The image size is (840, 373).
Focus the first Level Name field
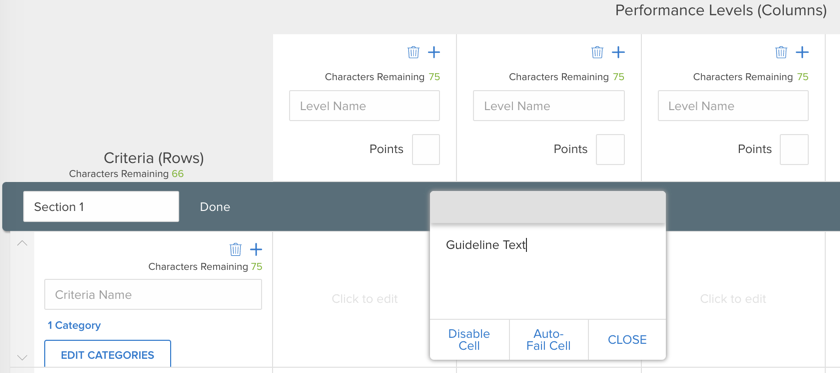tap(364, 106)
